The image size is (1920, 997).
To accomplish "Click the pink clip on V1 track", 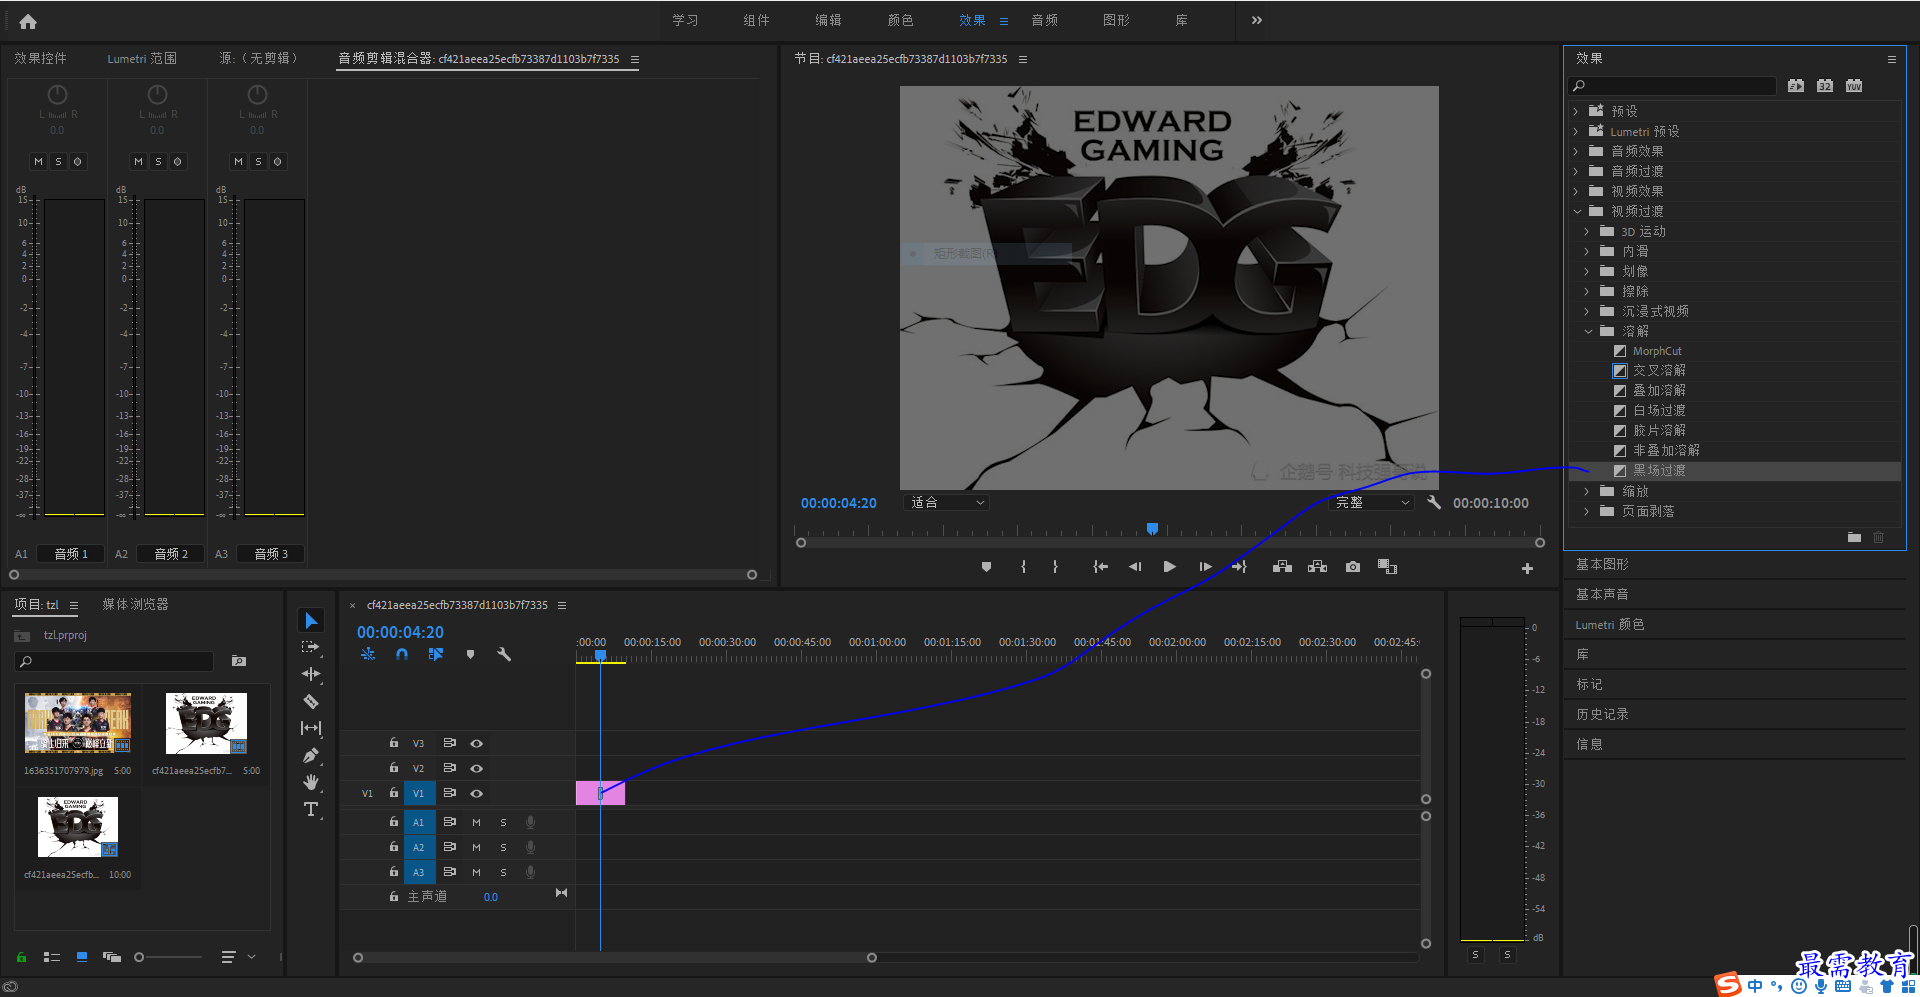I will click(600, 793).
